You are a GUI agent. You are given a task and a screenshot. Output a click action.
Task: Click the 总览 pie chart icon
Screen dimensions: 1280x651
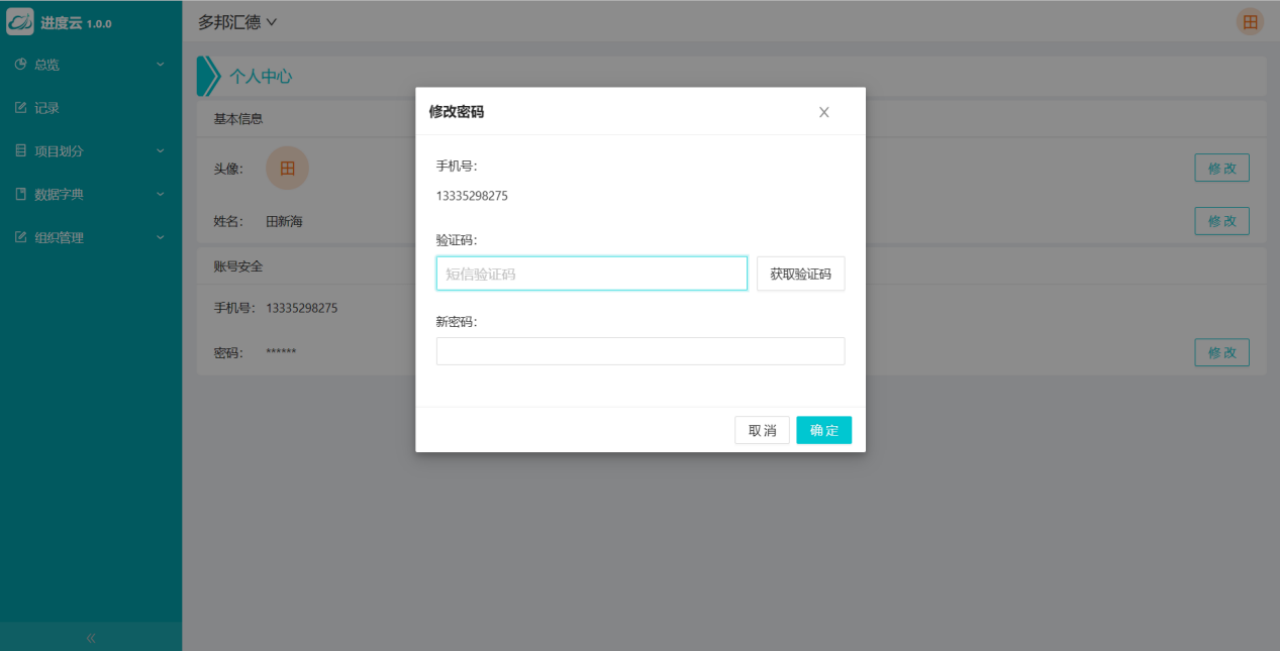coord(20,65)
